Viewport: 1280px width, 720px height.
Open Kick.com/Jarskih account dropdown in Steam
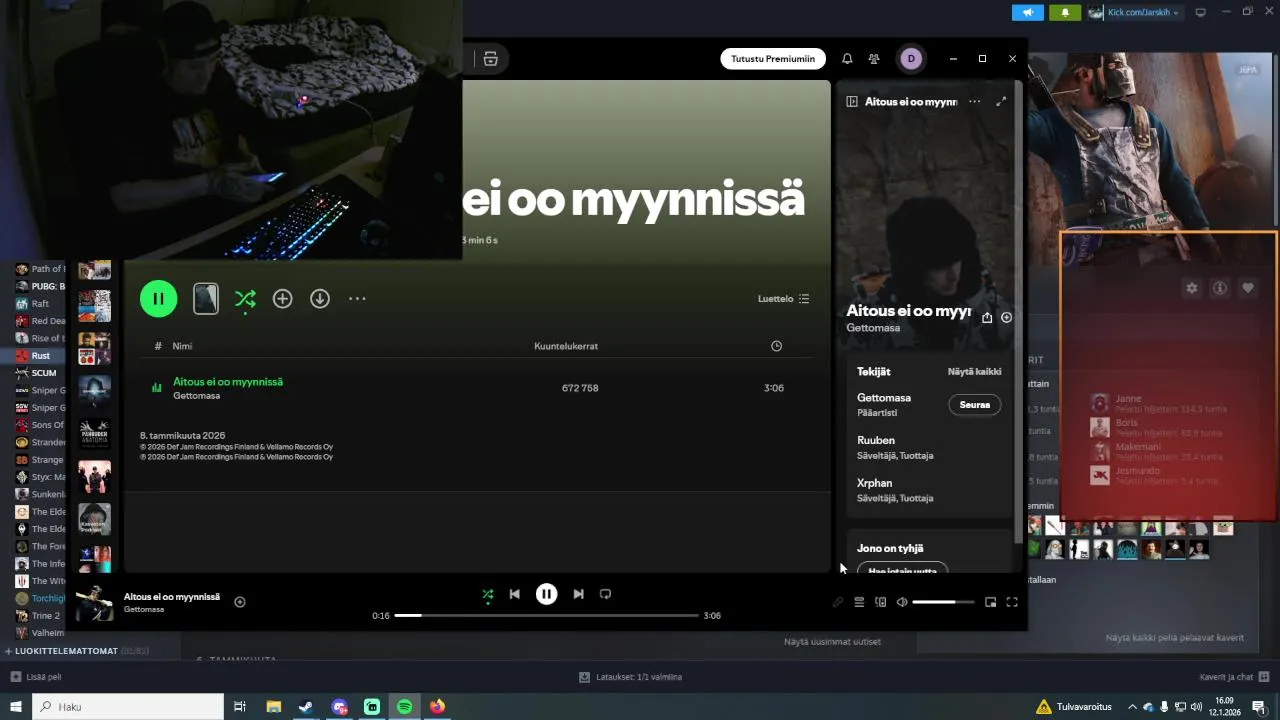coord(1135,12)
